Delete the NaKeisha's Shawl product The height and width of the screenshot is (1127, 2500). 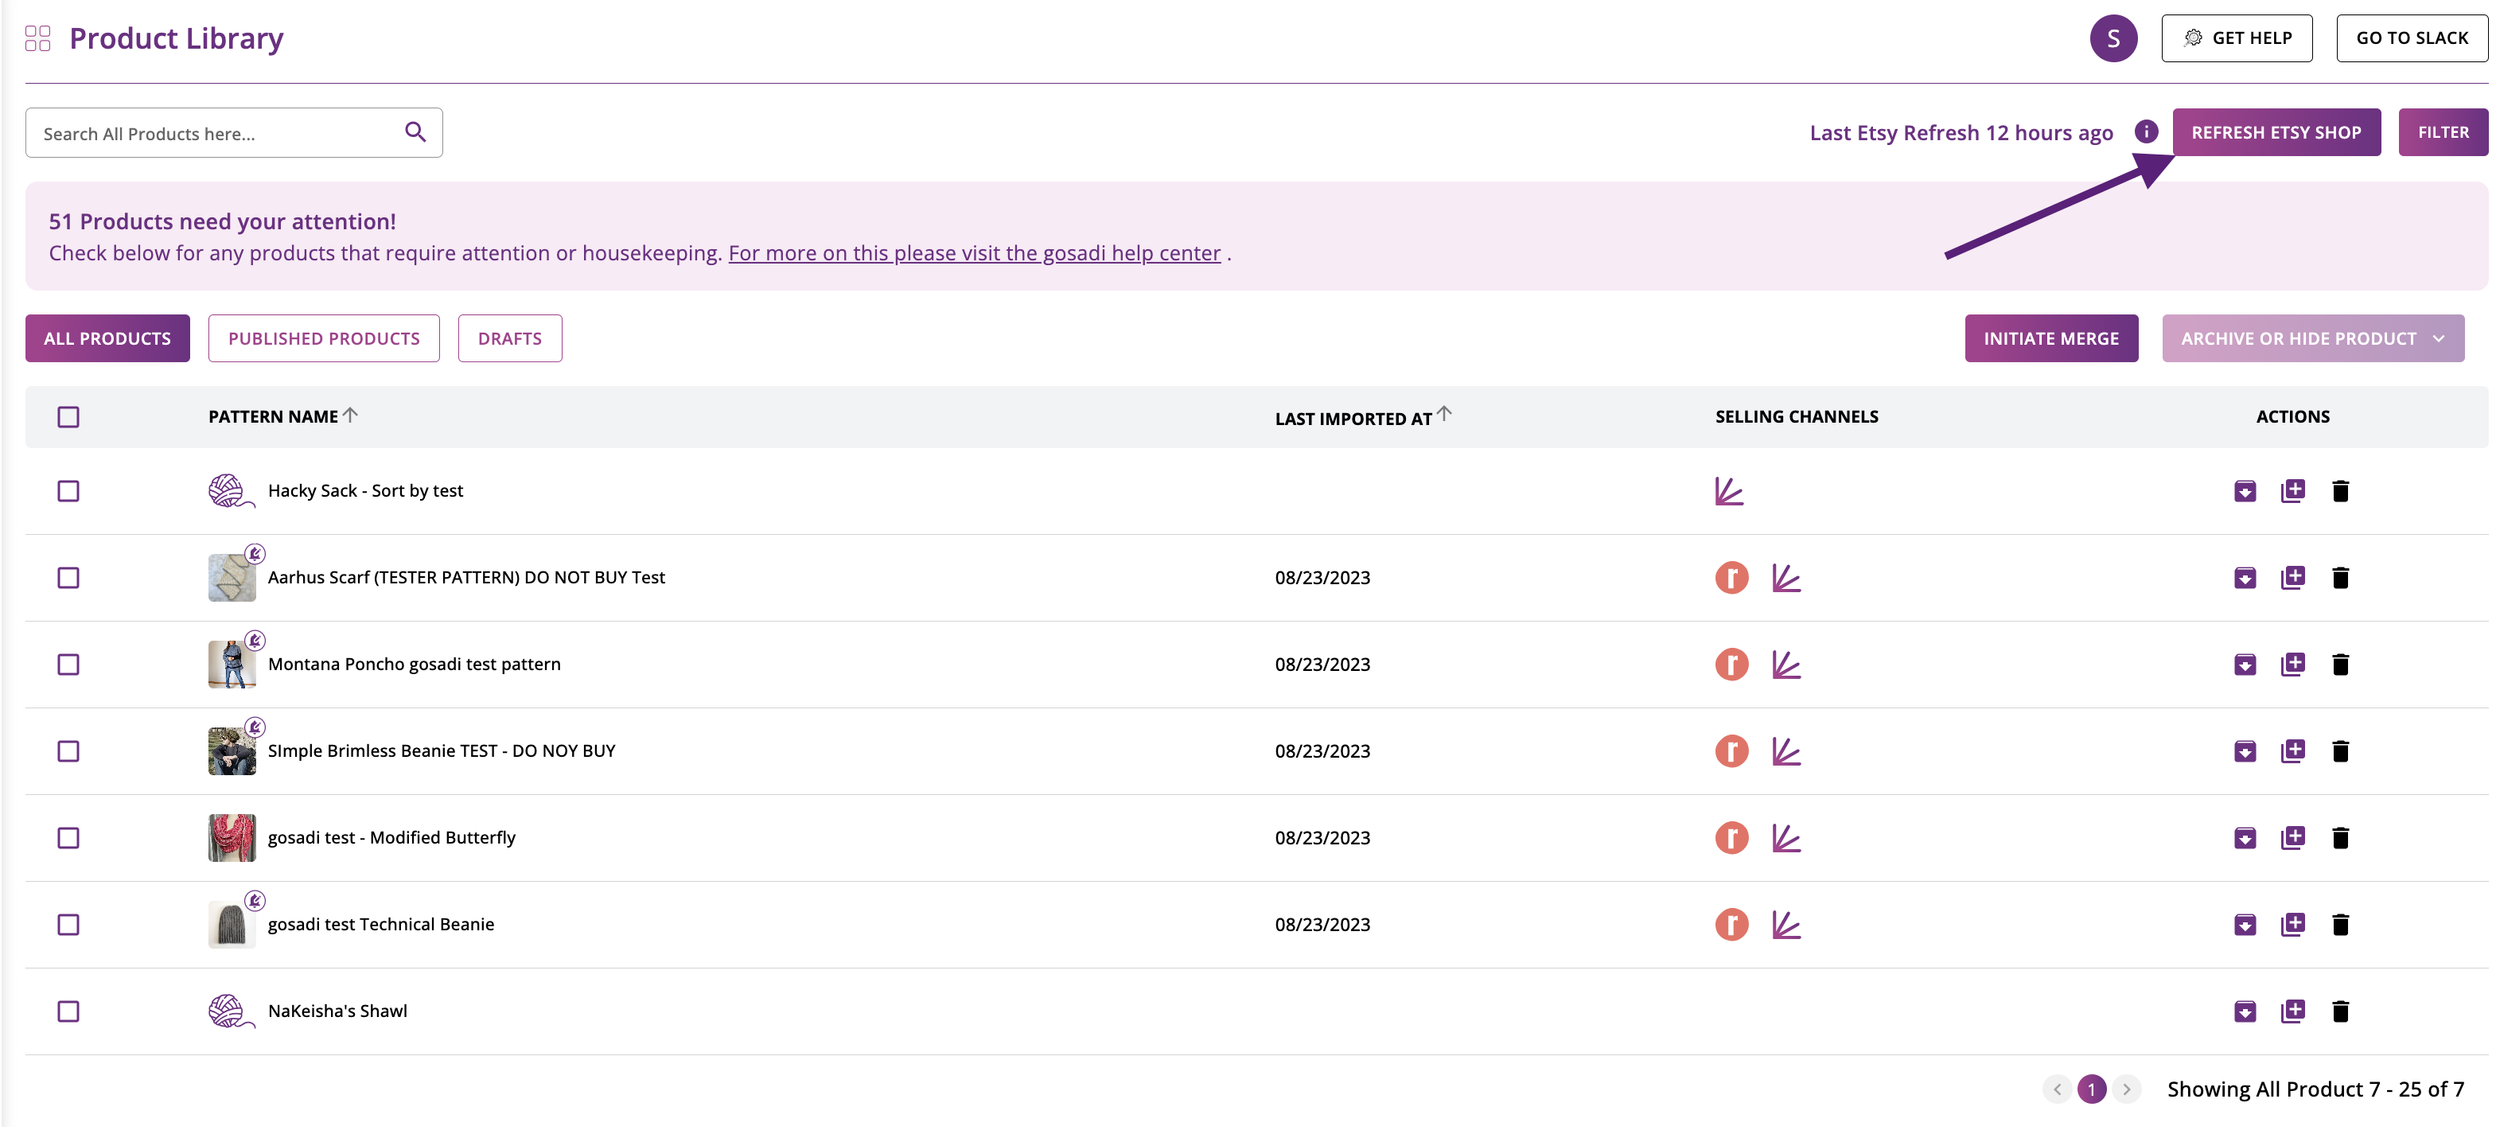point(2340,1011)
